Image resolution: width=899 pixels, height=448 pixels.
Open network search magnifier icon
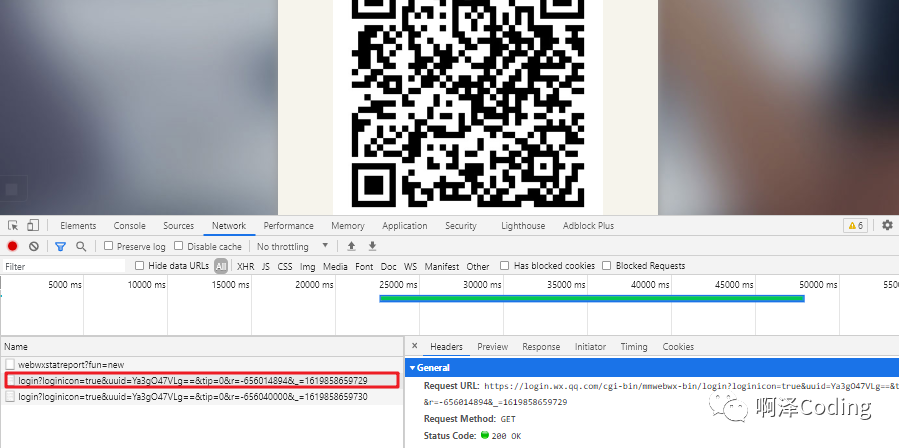[x=81, y=246]
